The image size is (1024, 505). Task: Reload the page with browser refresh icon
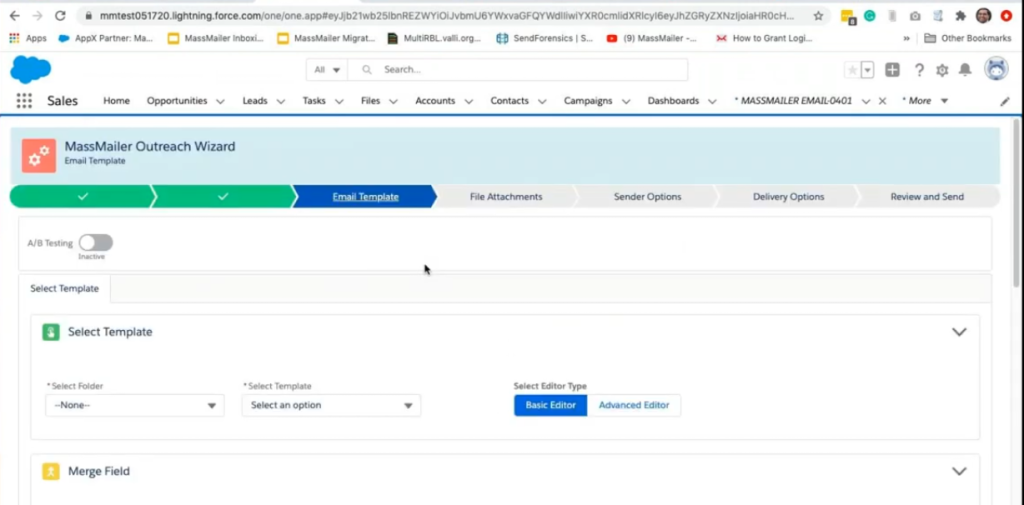coord(60,16)
